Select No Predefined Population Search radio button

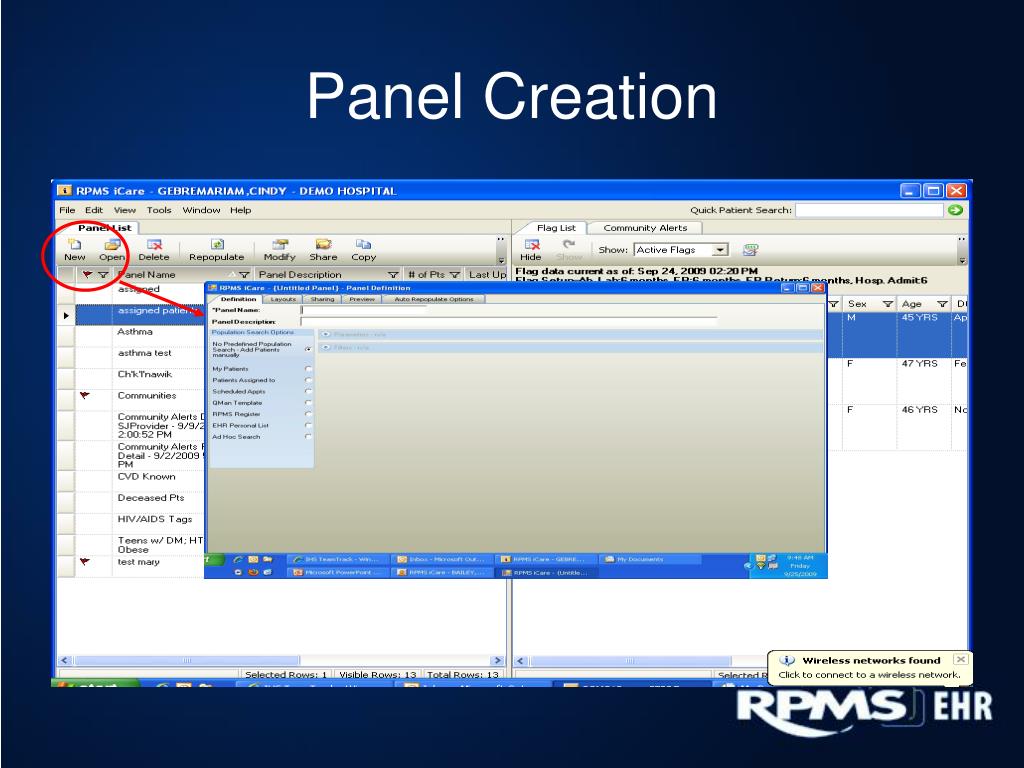pyautogui.click(x=308, y=349)
